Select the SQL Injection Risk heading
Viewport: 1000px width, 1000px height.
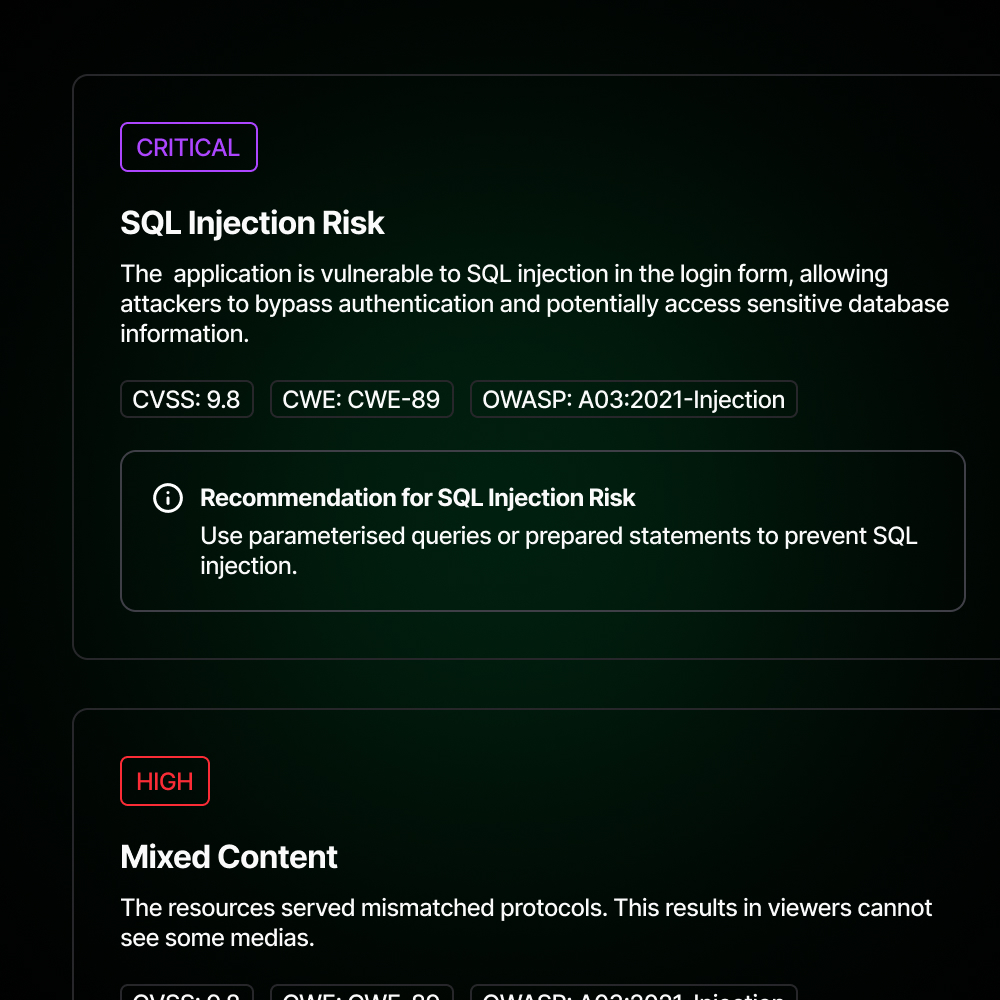(x=252, y=223)
